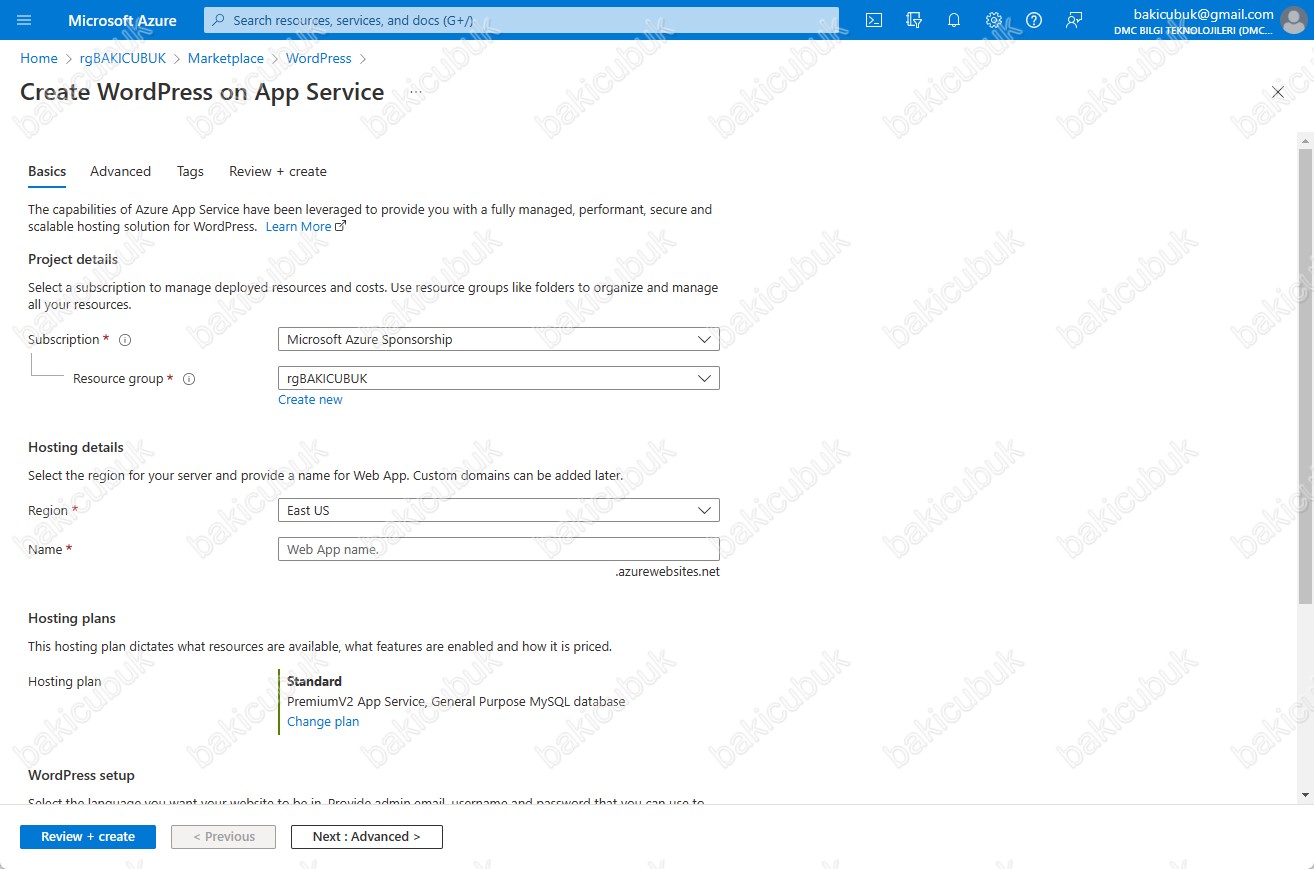Click the Standard hosting plan name
Viewport: 1314px width, 869px height.
click(x=314, y=681)
